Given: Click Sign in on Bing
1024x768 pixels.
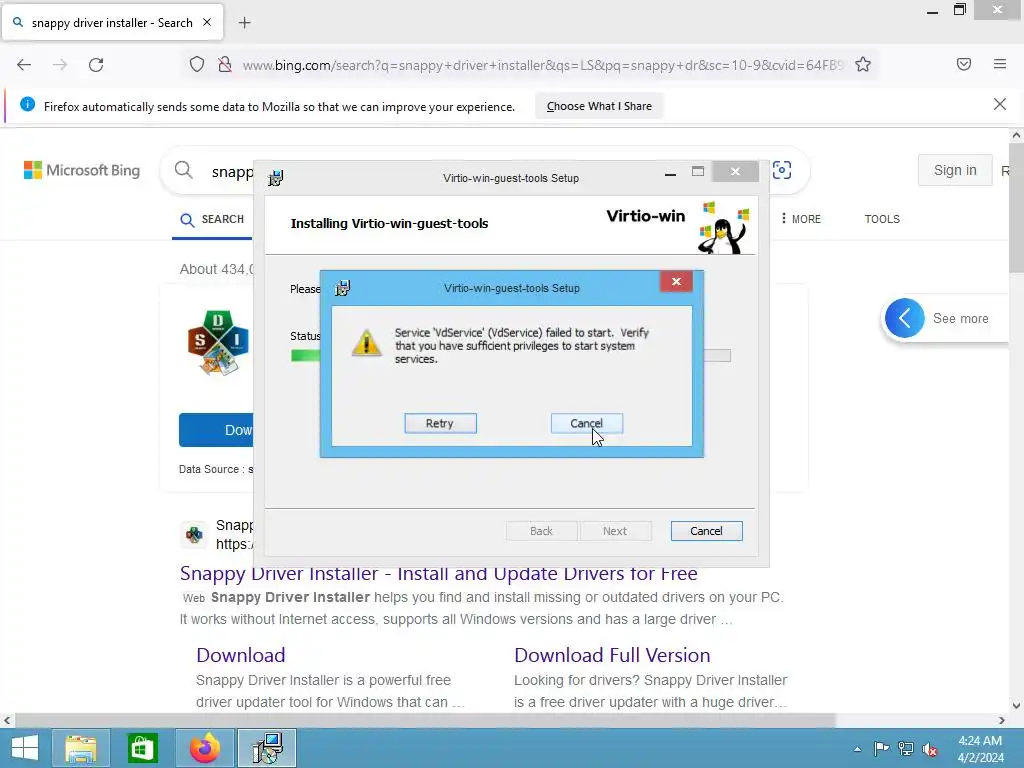Looking at the screenshot, I should coord(955,170).
